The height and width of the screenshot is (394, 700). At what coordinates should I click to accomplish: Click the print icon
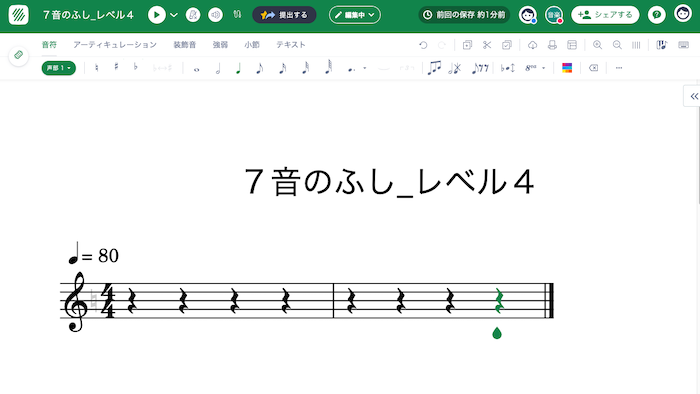552,45
